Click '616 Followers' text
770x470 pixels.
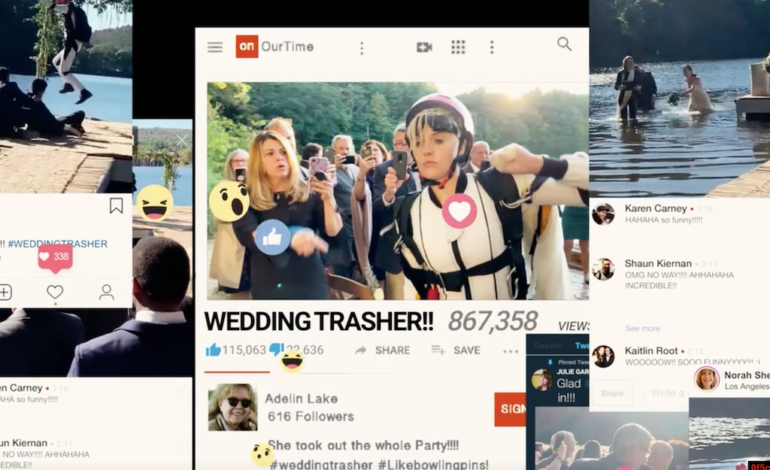coord(310,416)
